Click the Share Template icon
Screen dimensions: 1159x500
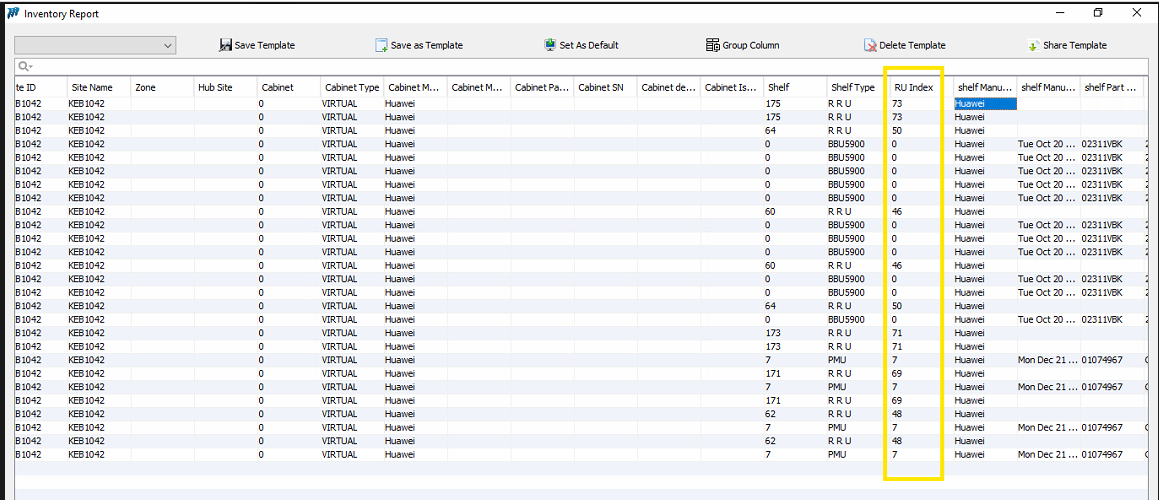point(1033,45)
